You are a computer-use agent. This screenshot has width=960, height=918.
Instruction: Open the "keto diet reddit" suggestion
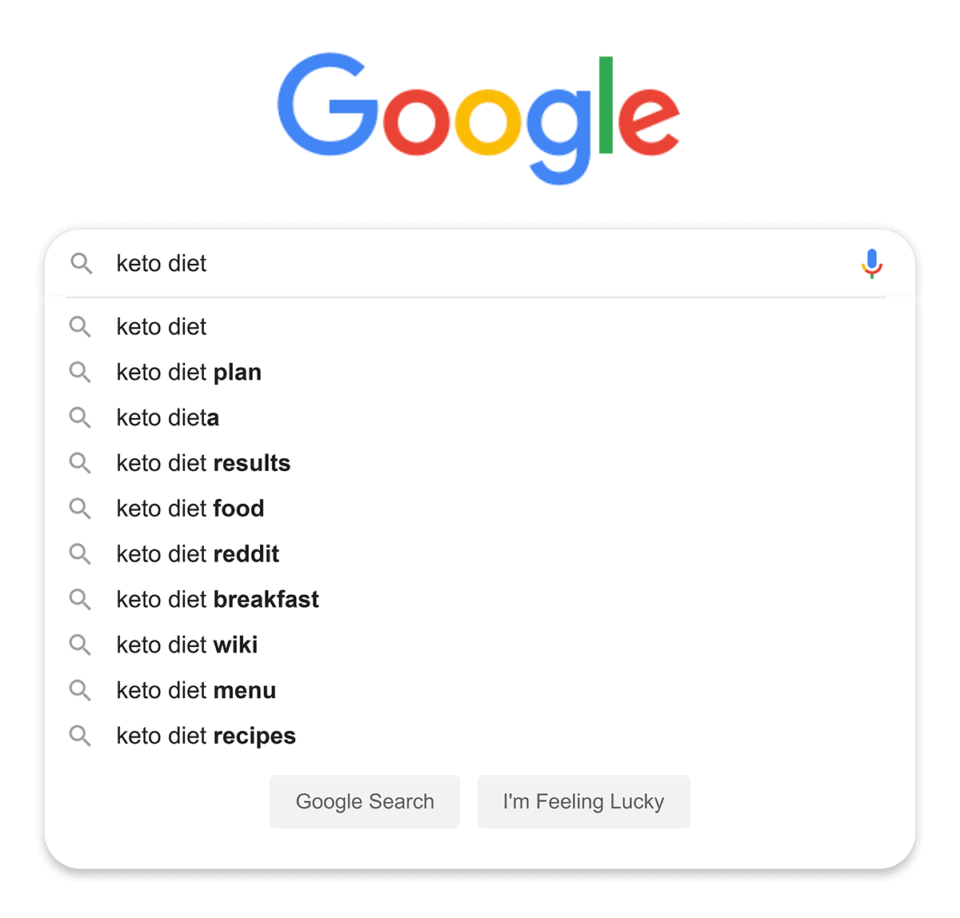tap(198, 554)
